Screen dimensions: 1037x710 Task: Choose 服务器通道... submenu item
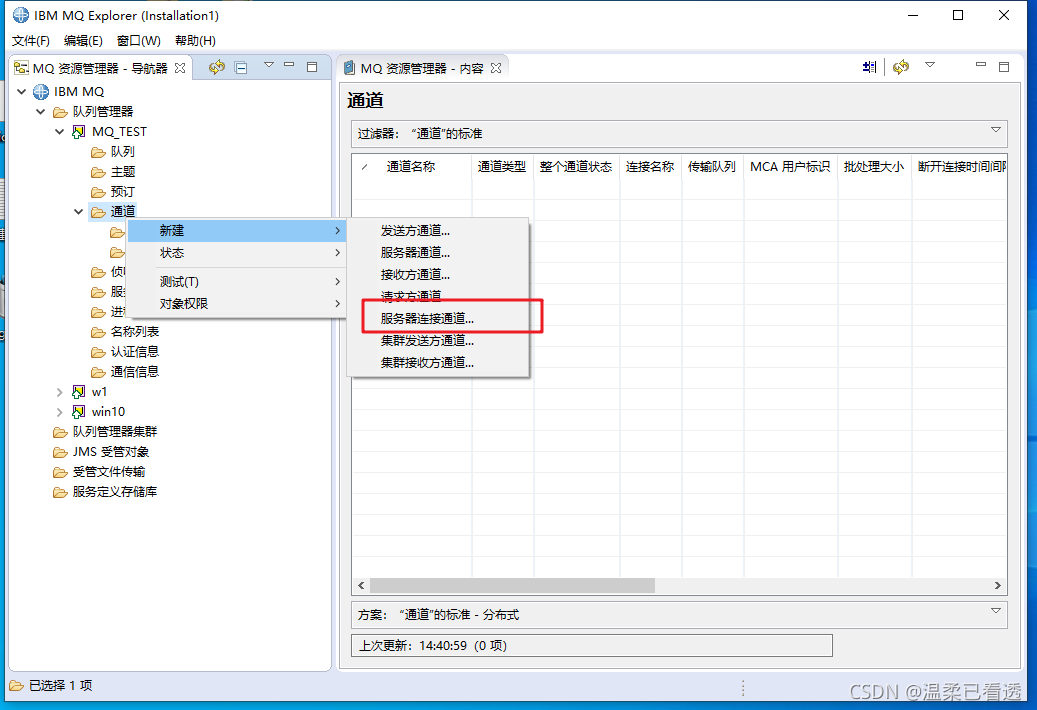(x=438, y=253)
